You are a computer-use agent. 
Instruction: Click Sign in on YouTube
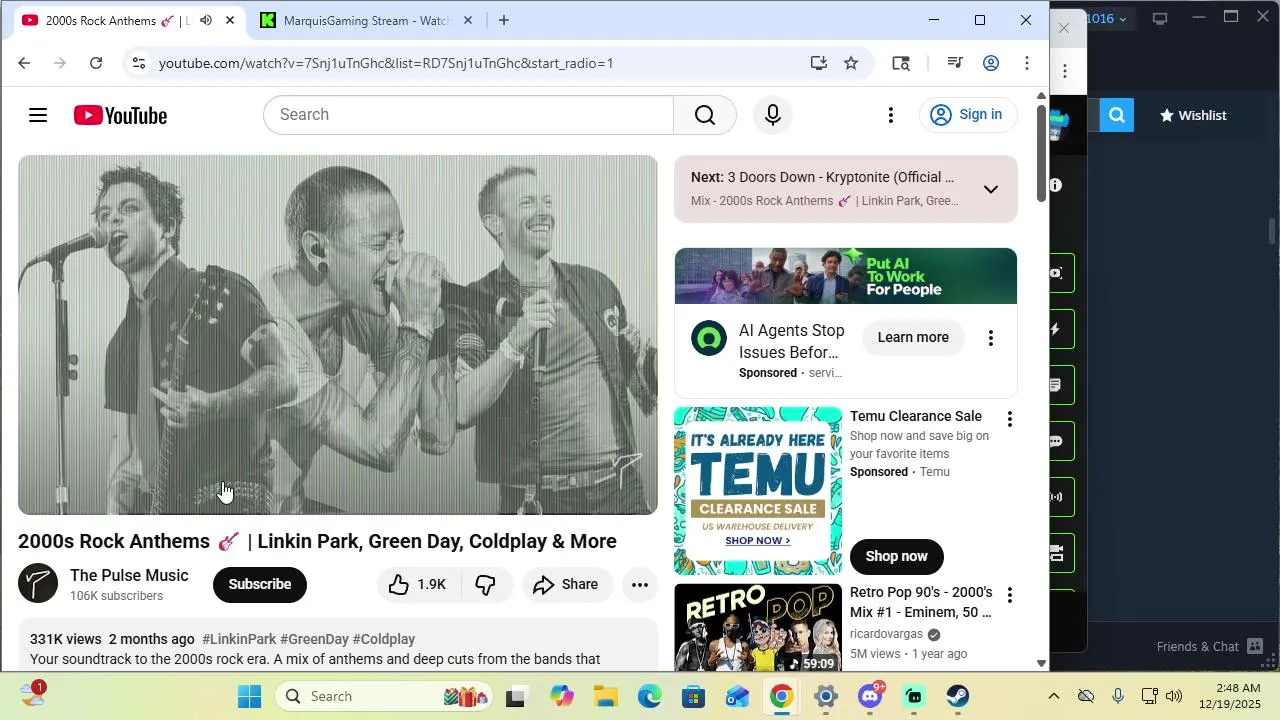pos(968,115)
